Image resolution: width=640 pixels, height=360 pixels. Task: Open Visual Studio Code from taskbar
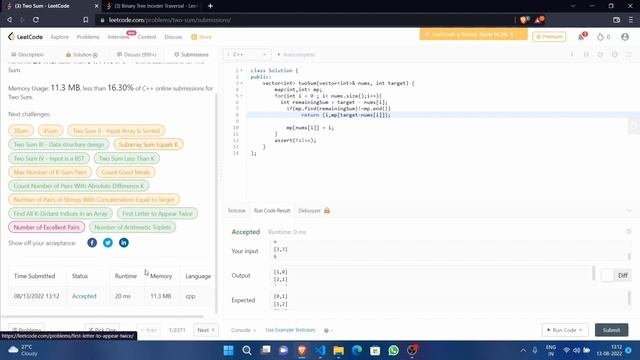[x=320, y=350]
